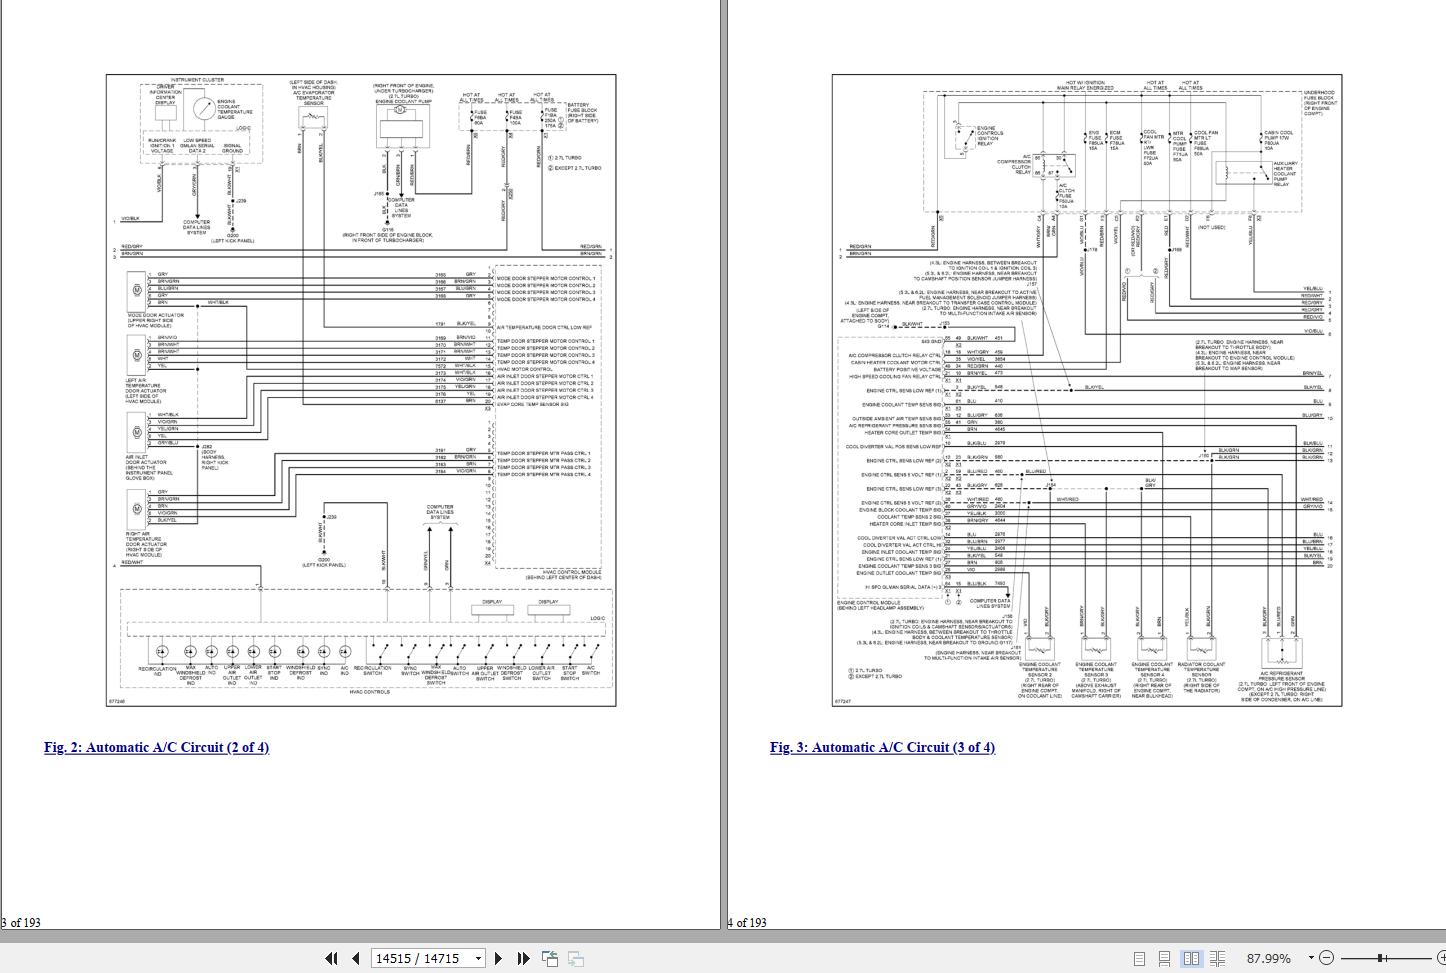This screenshot has width=1446, height=973.
Task: Click the '3 of 193' page label
Action: click(x=21, y=922)
